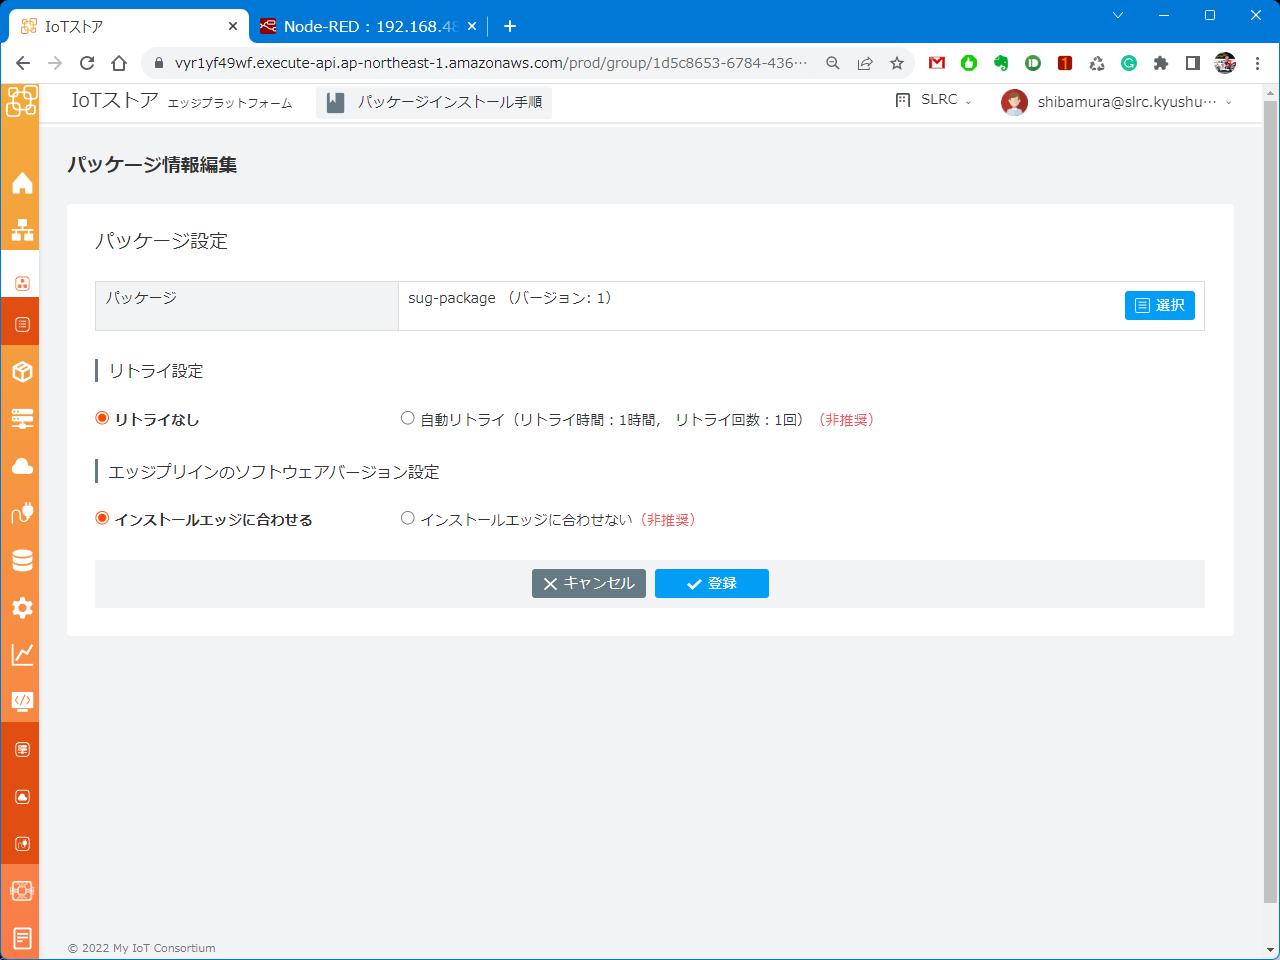This screenshot has width=1280, height=960.
Task: Open the Chrome three-dot menu
Action: [1257, 63]
